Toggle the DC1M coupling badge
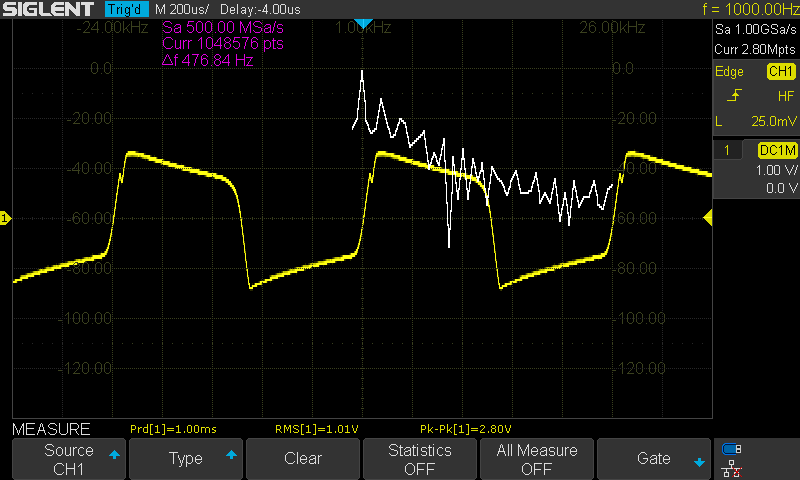 coord(776,150)
